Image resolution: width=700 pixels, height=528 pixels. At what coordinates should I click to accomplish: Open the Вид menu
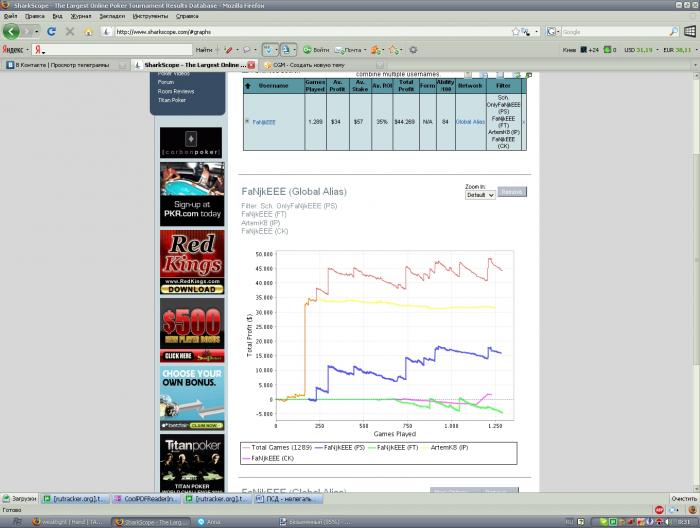(x=58, y=16)
